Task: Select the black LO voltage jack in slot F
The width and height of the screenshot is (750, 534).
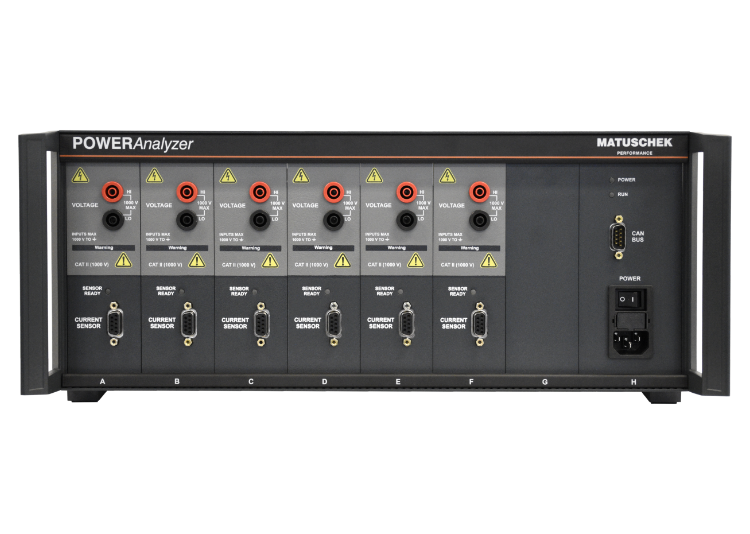Action: click(x=479, y=220)
